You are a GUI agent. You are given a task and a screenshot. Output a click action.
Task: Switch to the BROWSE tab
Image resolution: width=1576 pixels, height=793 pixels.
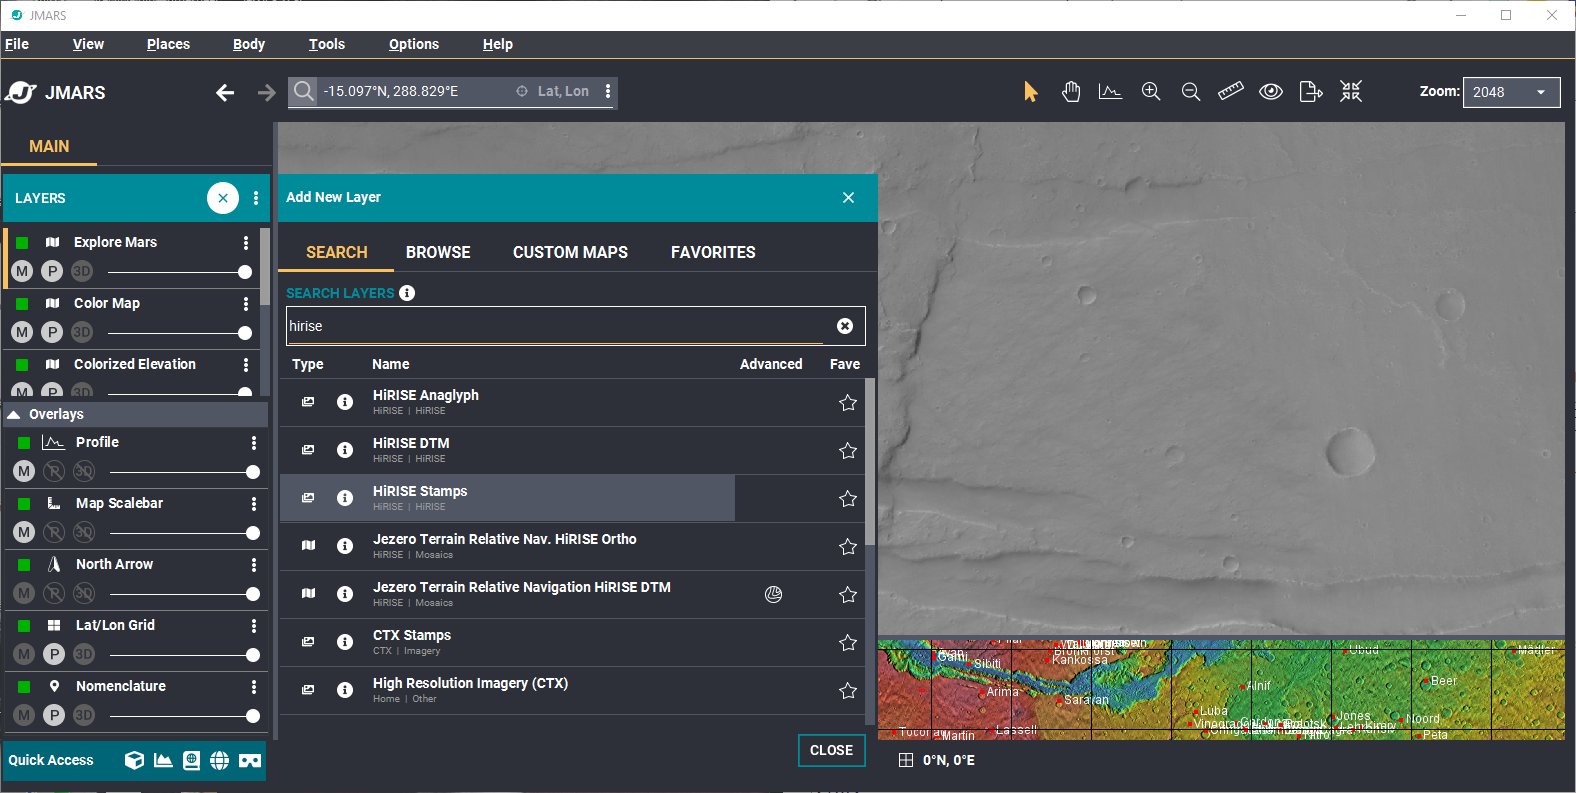[438, 252]
